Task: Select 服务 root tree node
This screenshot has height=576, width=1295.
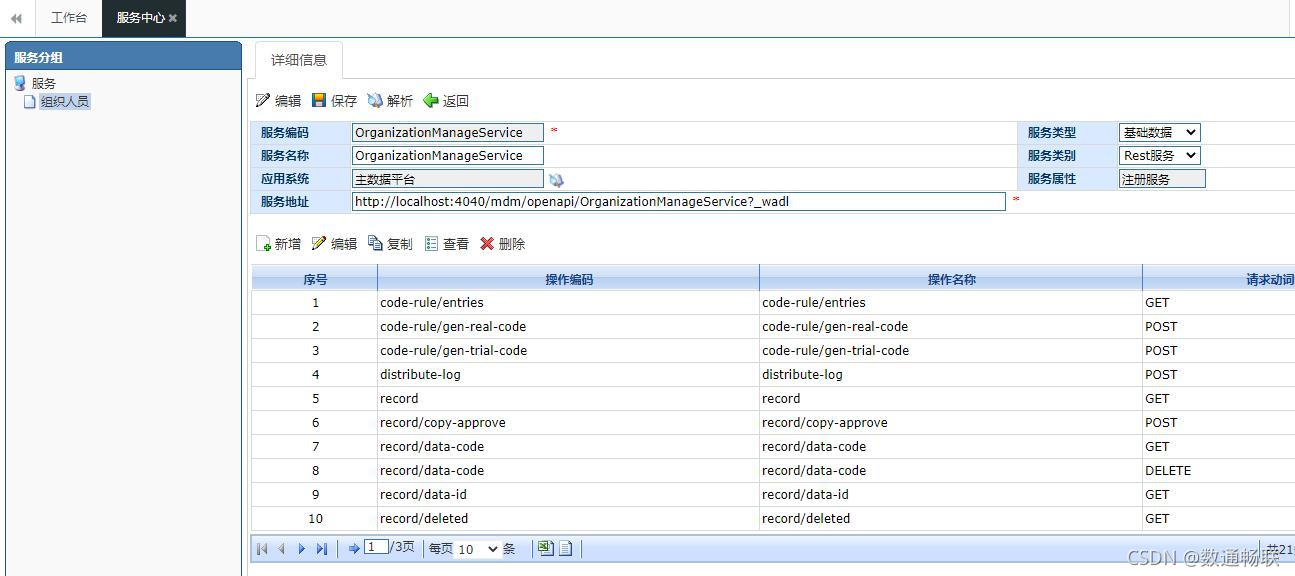Action: point(43,83)
